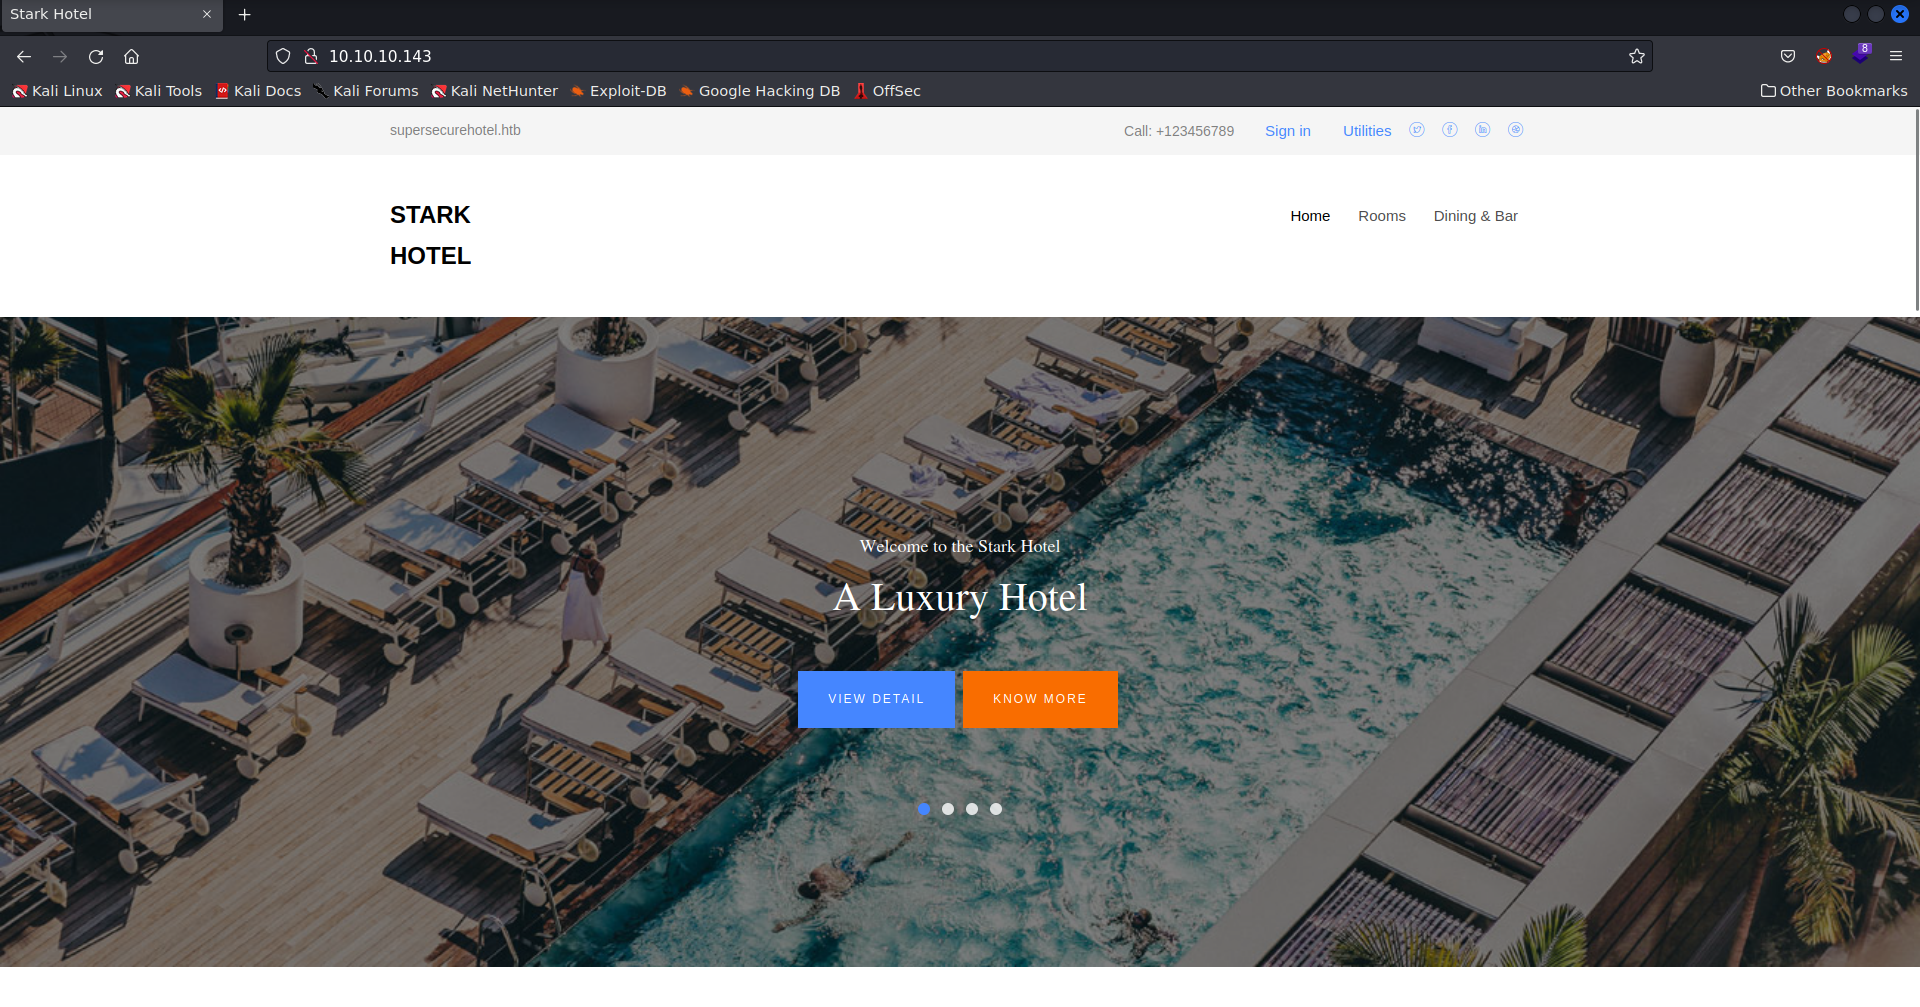
Task: Select the third carousel slide dot
Action: 972,809
